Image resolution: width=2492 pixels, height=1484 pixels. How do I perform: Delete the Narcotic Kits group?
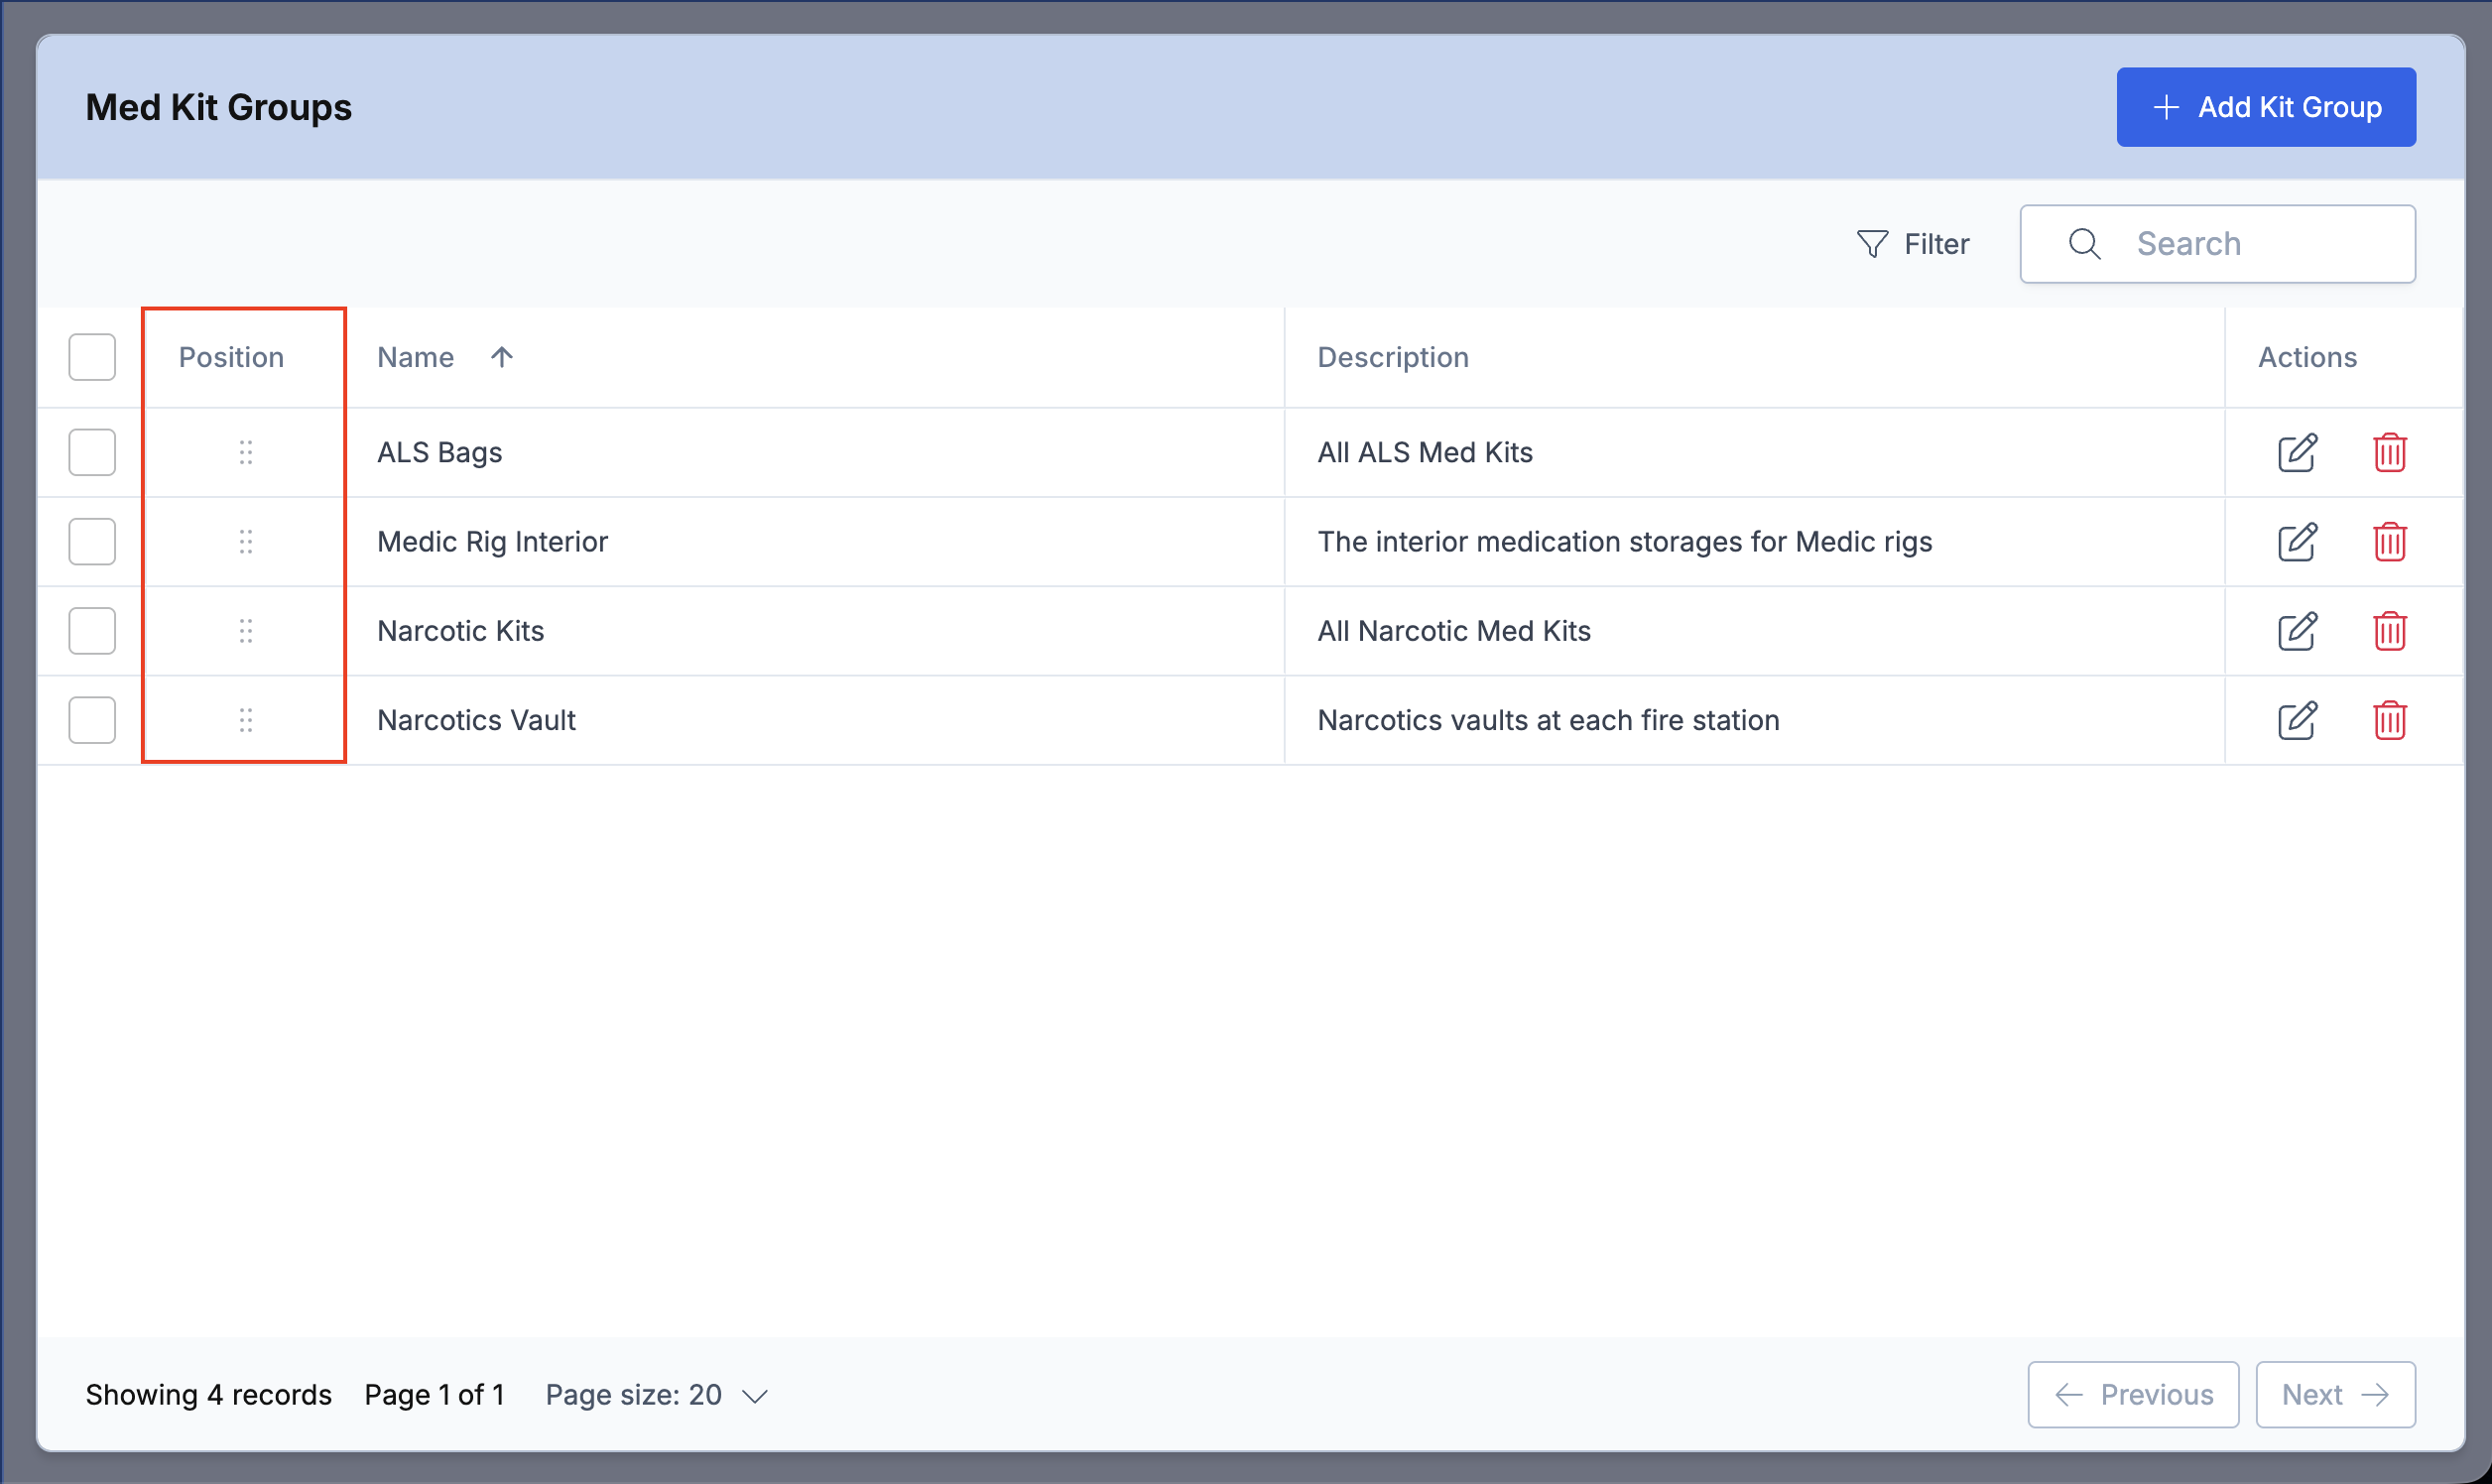pyautogui.click(x=2389, y=631)
